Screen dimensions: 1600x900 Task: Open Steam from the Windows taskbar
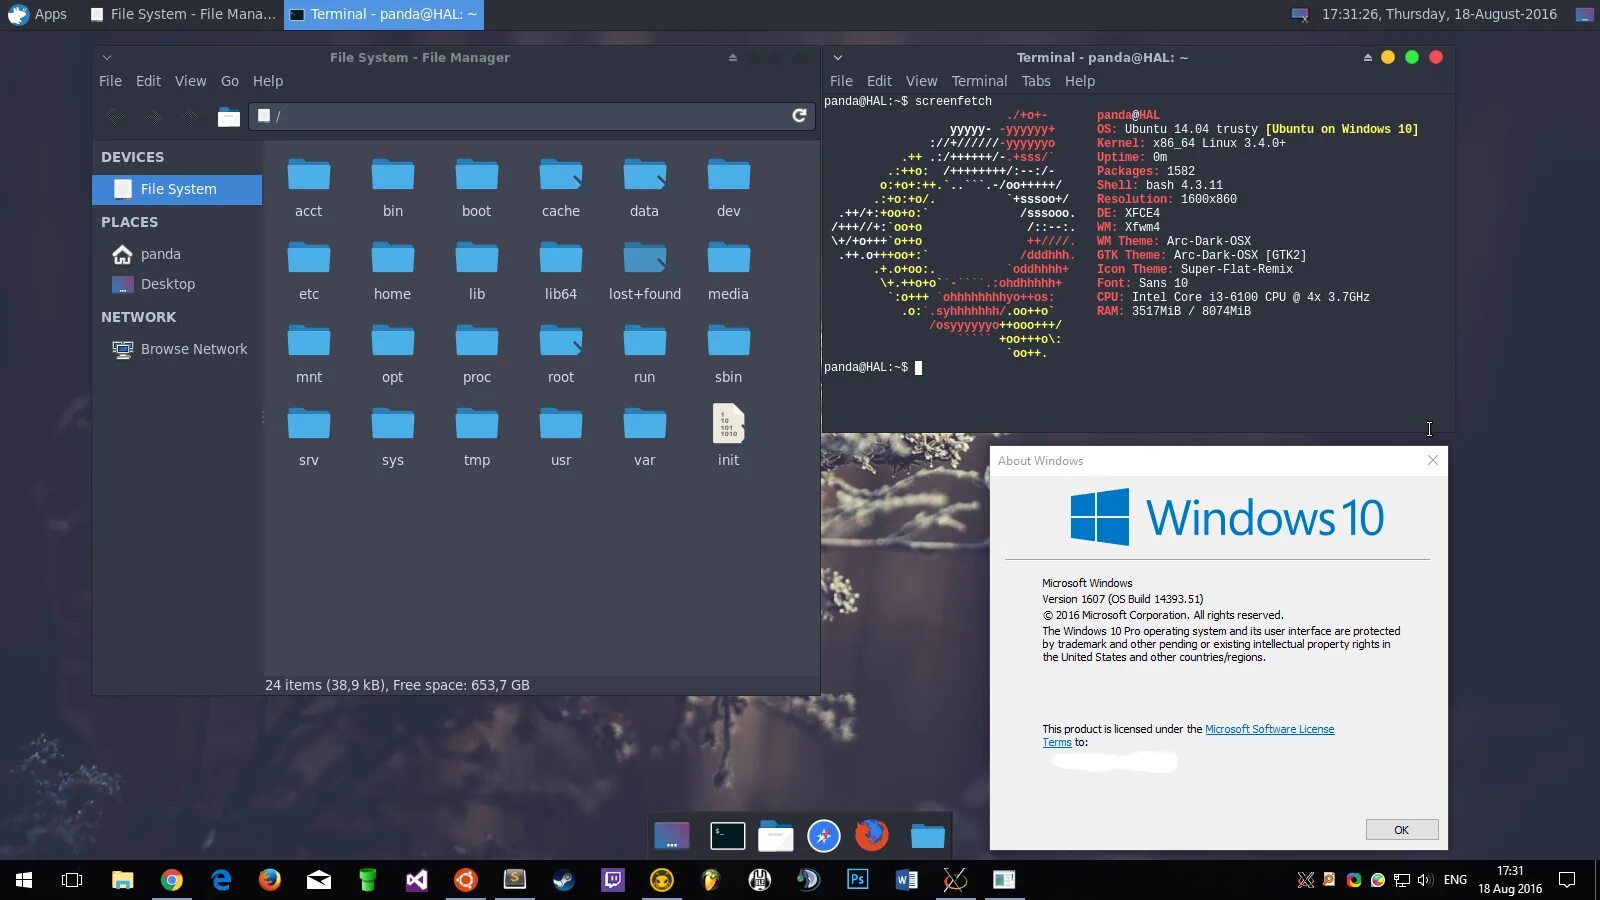click(x=564, y=880)
